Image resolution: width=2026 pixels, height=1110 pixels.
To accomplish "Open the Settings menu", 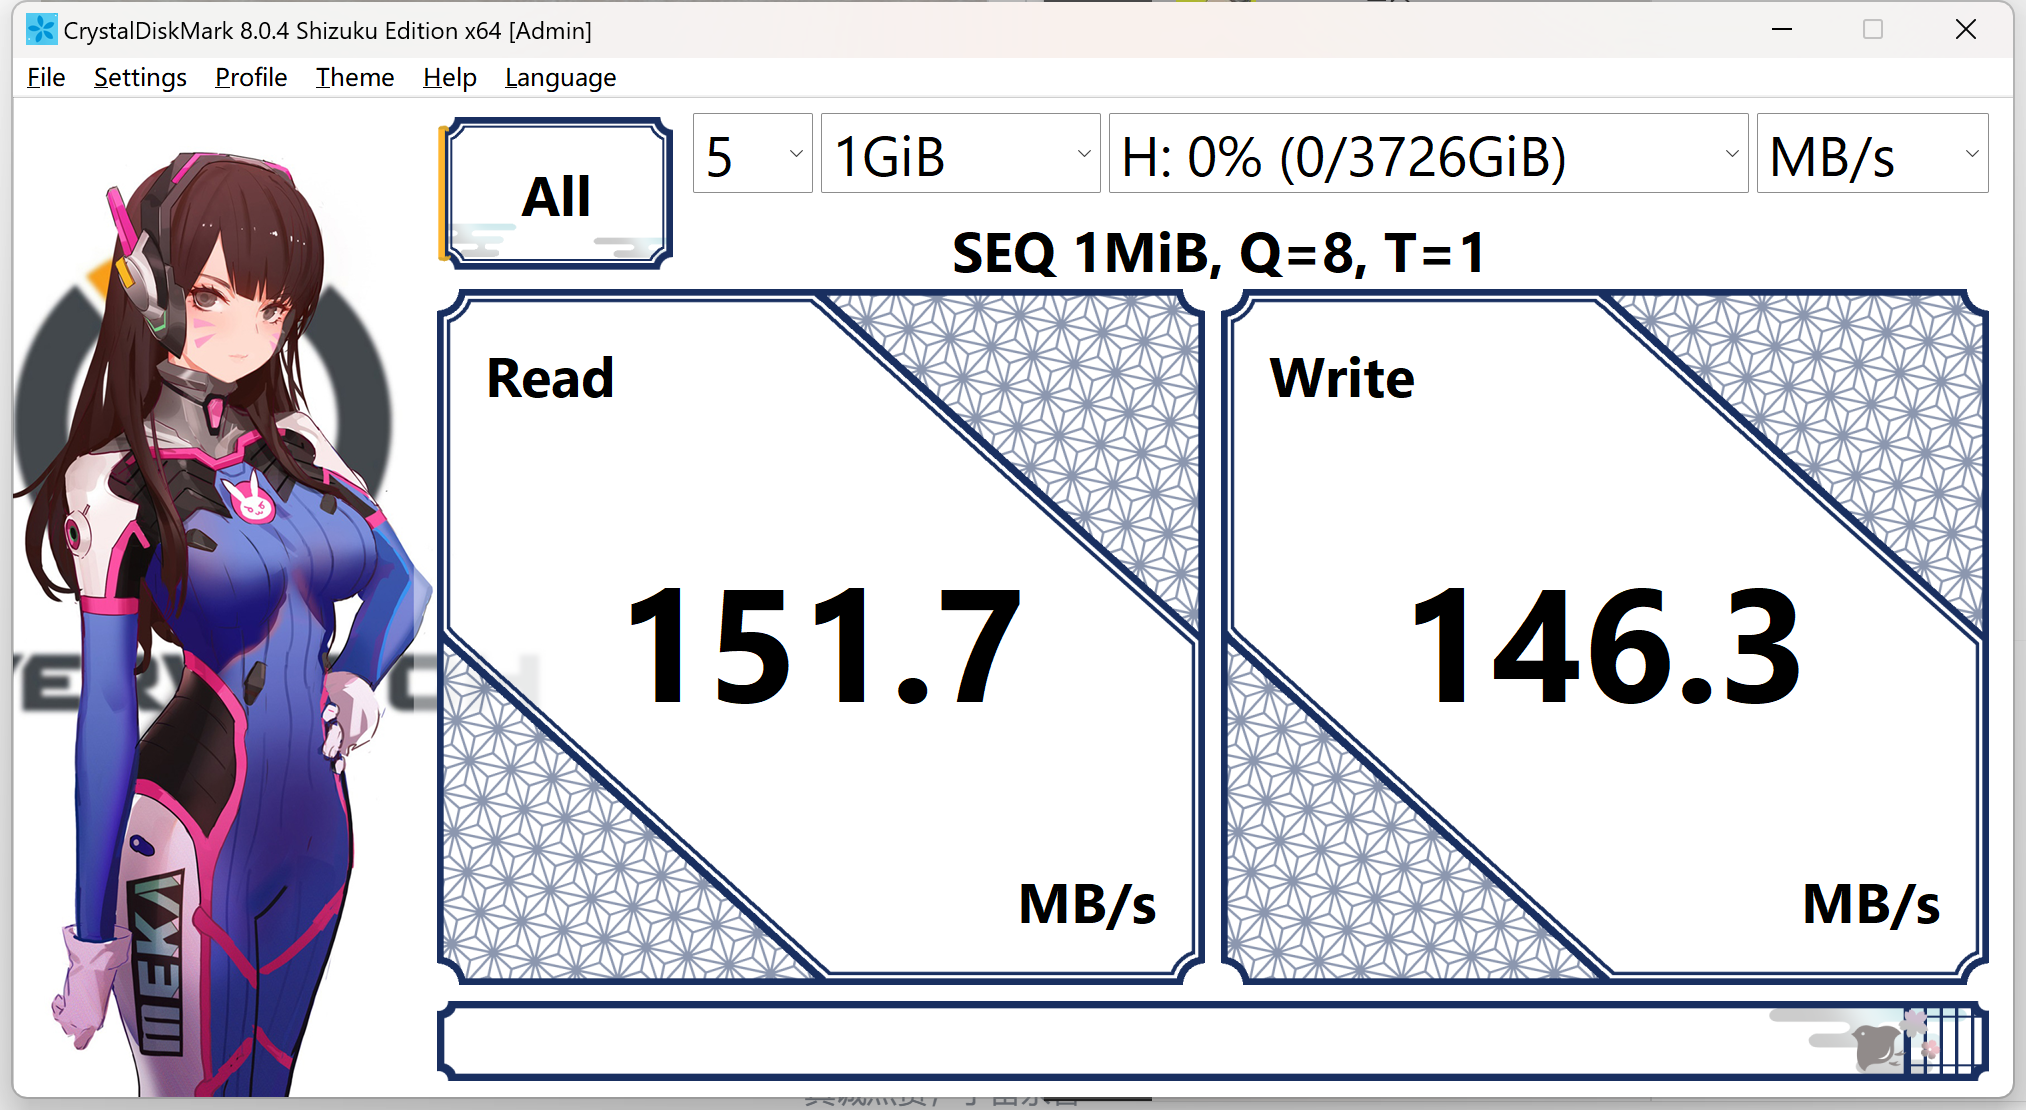I will [x=140, y=78].
